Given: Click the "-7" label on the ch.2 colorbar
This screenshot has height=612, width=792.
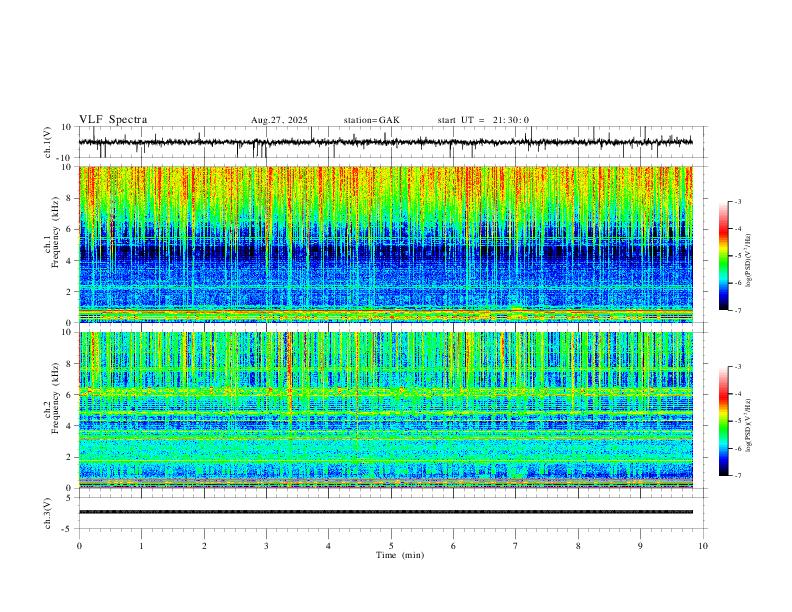Looking at the screenshot, I should coord(737,475).
